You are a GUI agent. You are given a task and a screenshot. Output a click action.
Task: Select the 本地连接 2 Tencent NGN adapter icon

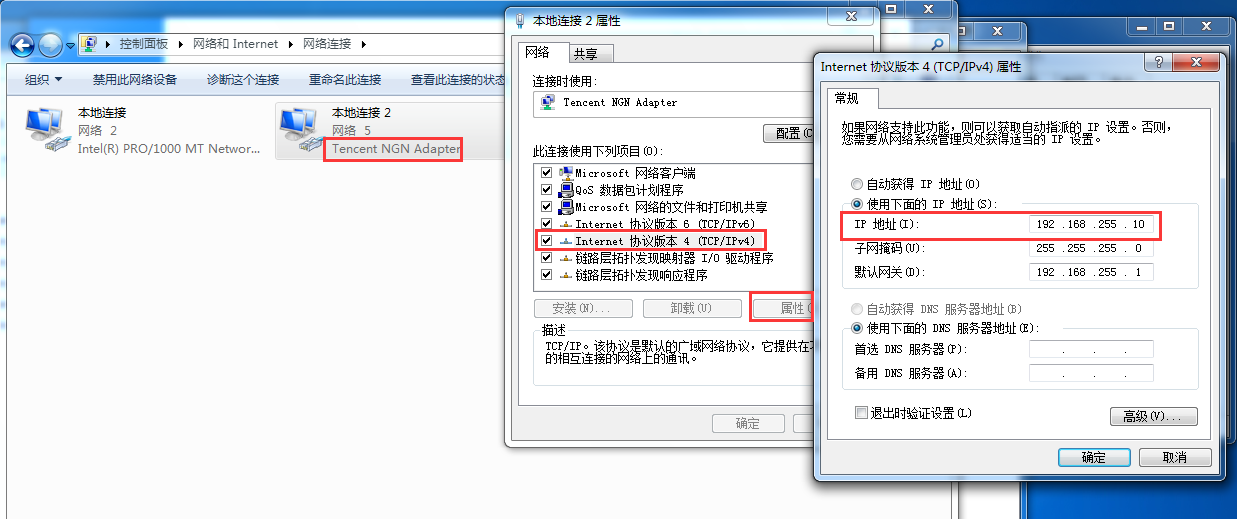[x=298, y=127]
